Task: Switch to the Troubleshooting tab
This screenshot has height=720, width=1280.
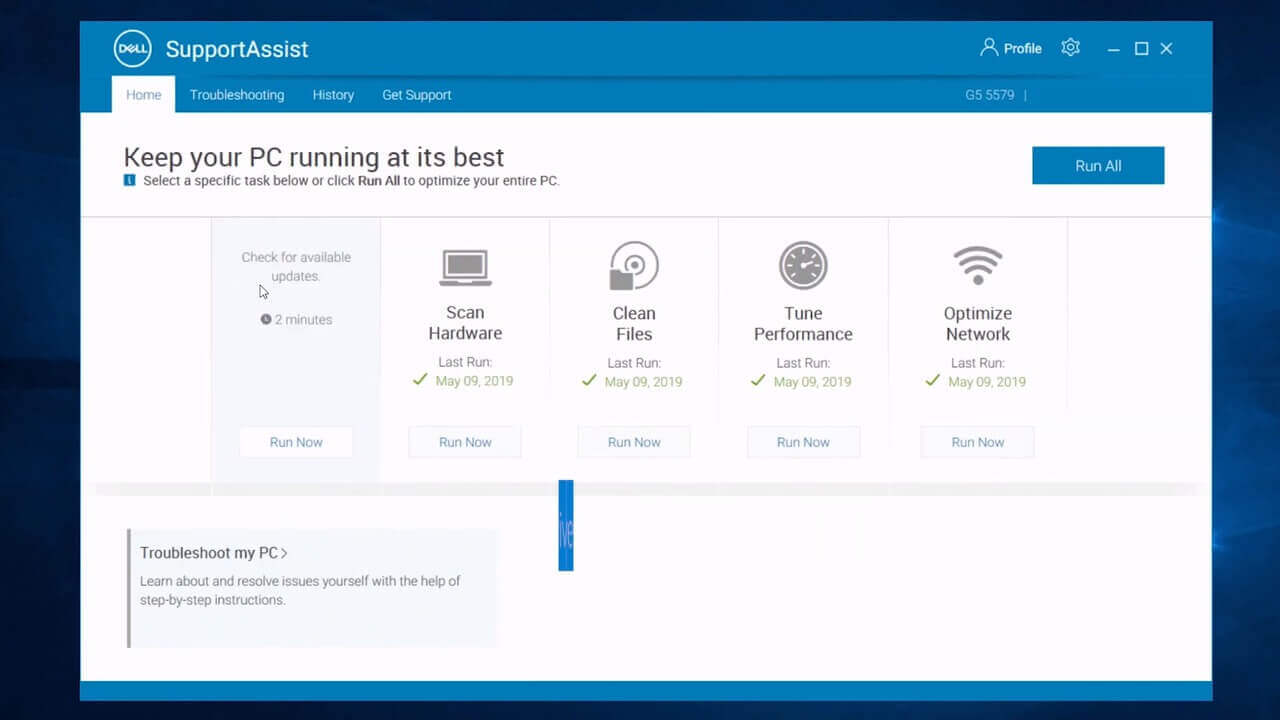Action: tap(237, 94)
